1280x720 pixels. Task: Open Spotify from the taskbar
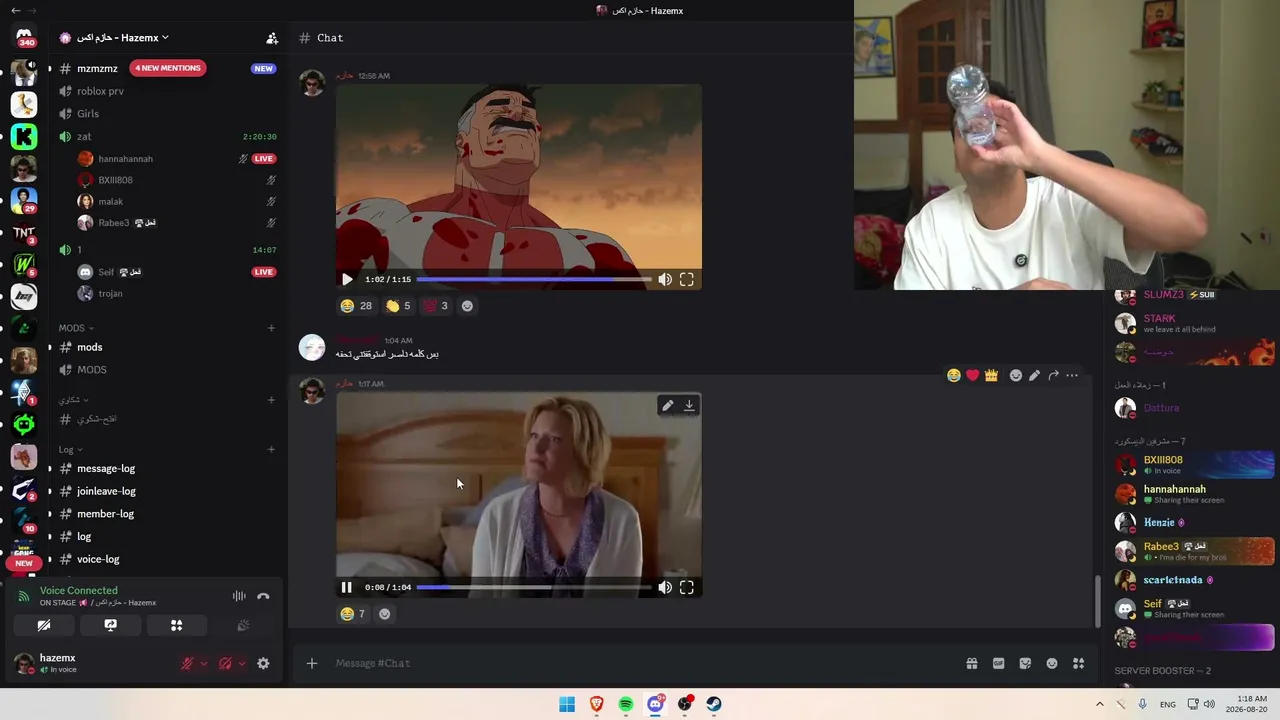click(x=626, y=704)
